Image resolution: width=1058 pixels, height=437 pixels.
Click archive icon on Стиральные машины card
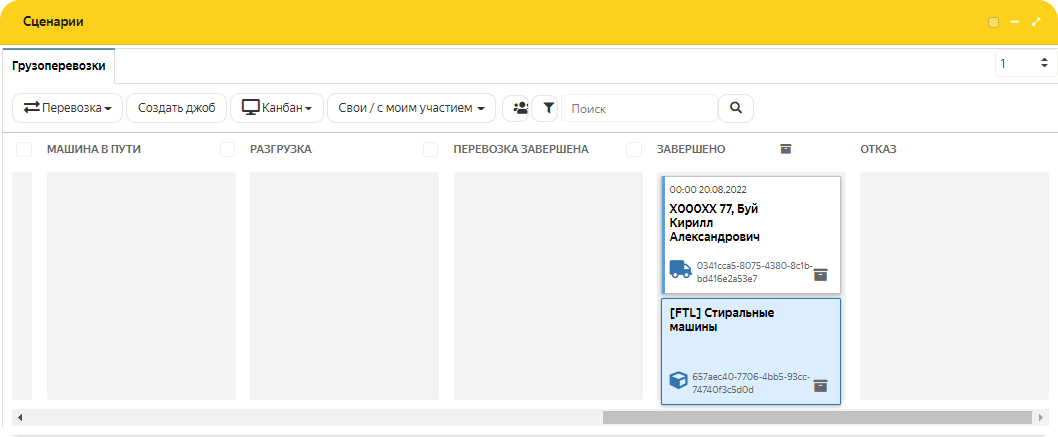pyautogui.click(x=820, y=385)
